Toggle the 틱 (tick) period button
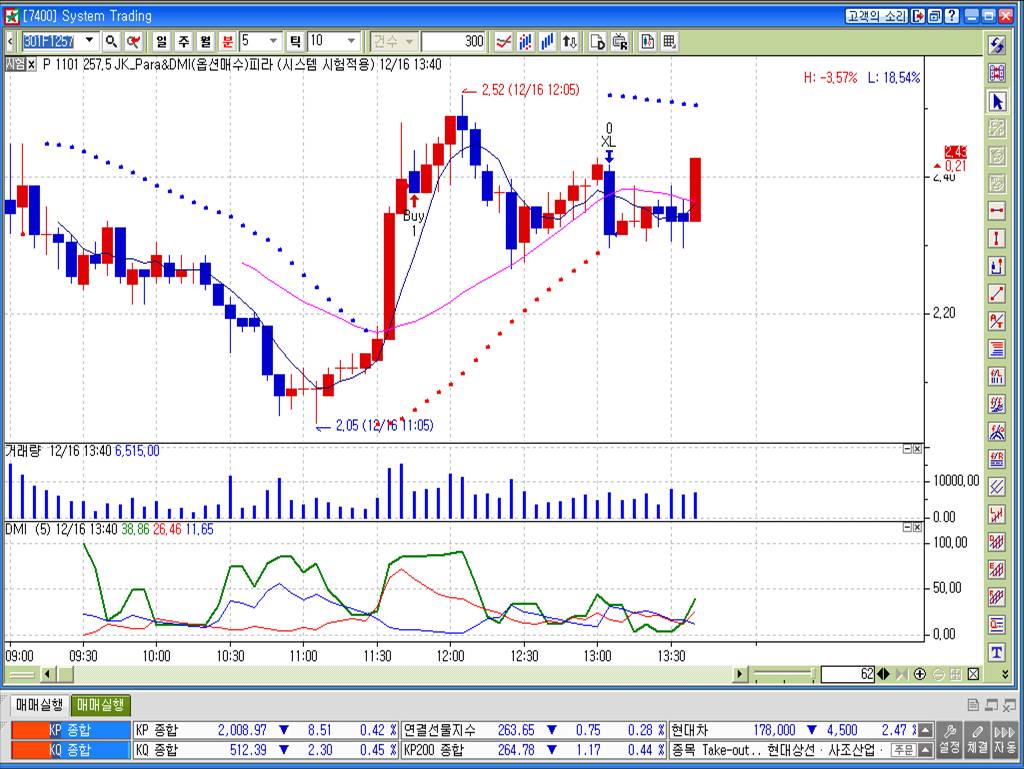The image size is (1024, 769). [295, 41]
